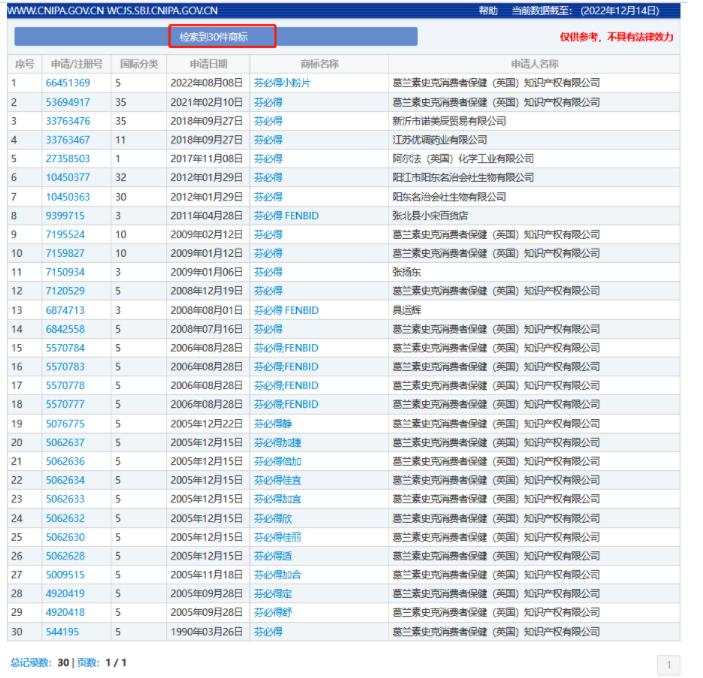Click the 国际分类 column header
Viewport: 703px width, 678px height.
[x=139, y=64]
